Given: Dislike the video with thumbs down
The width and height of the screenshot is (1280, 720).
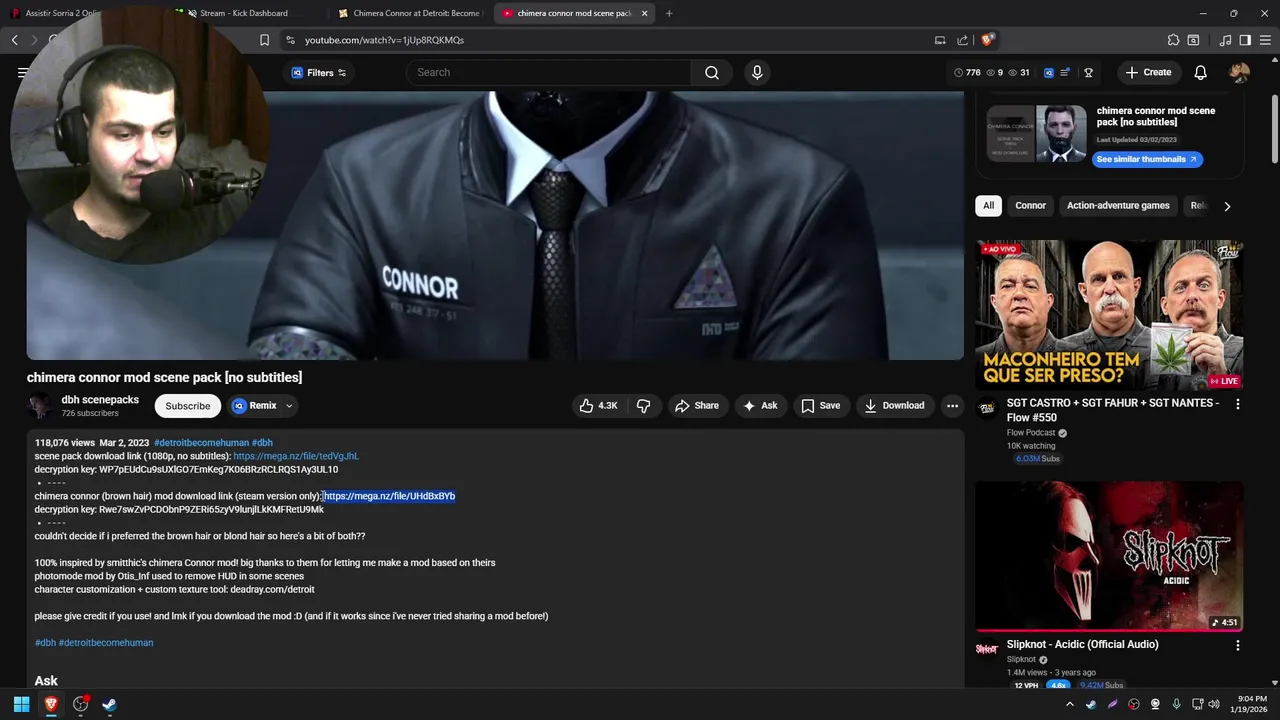Looking at the screenshot, I should [x=643, y=405].
